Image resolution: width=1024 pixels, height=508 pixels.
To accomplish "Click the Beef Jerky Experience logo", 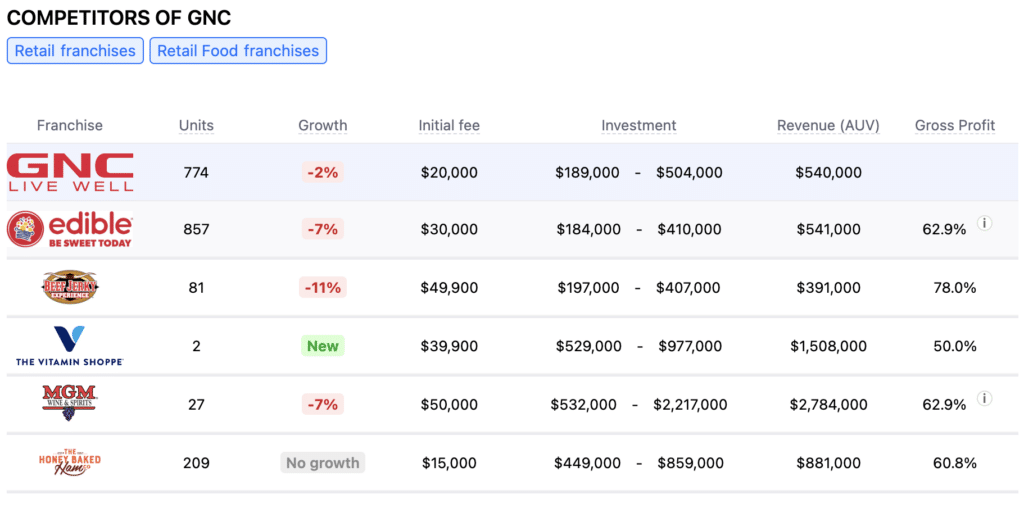I will click(x=70, y=287).
